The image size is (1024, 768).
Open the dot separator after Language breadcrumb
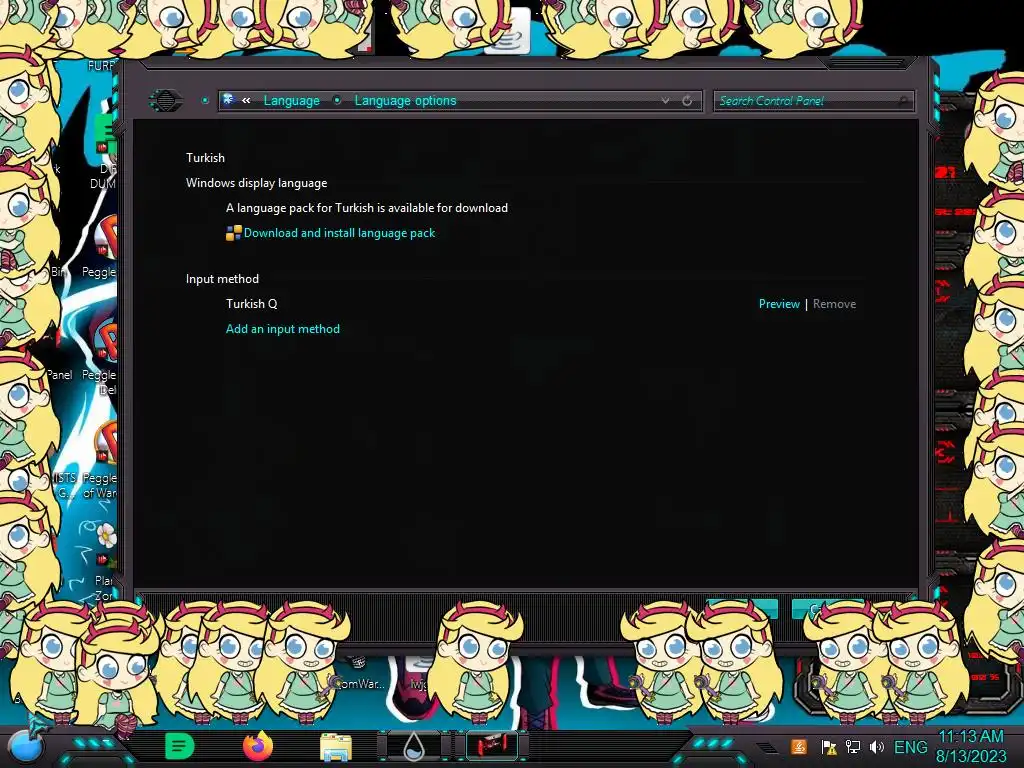(x=337, y=101)
